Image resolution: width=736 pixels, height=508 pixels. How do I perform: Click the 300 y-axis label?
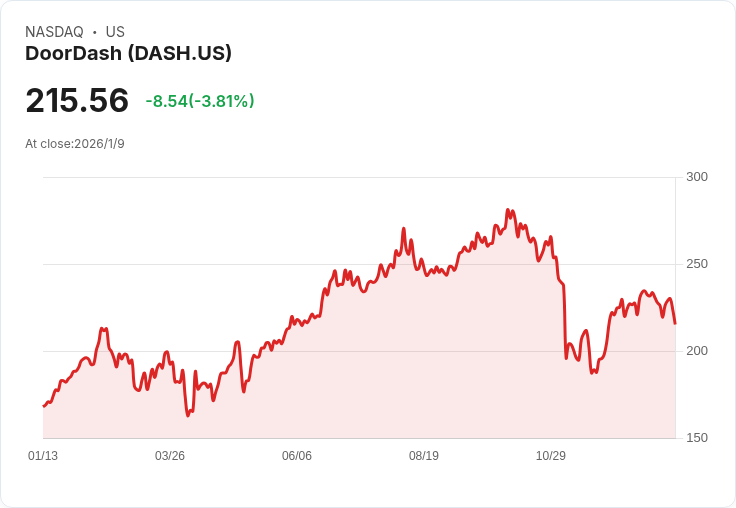point(697,177)
